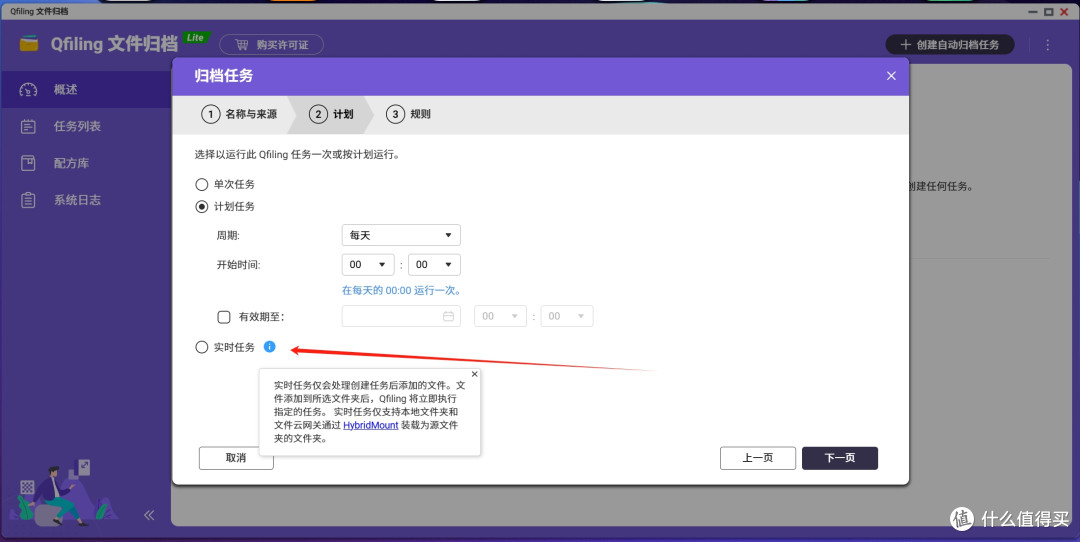Viewport: 1080px width, 542px height.
Task: Select the 计划任务 radio button
Action: tap(201, 207)
